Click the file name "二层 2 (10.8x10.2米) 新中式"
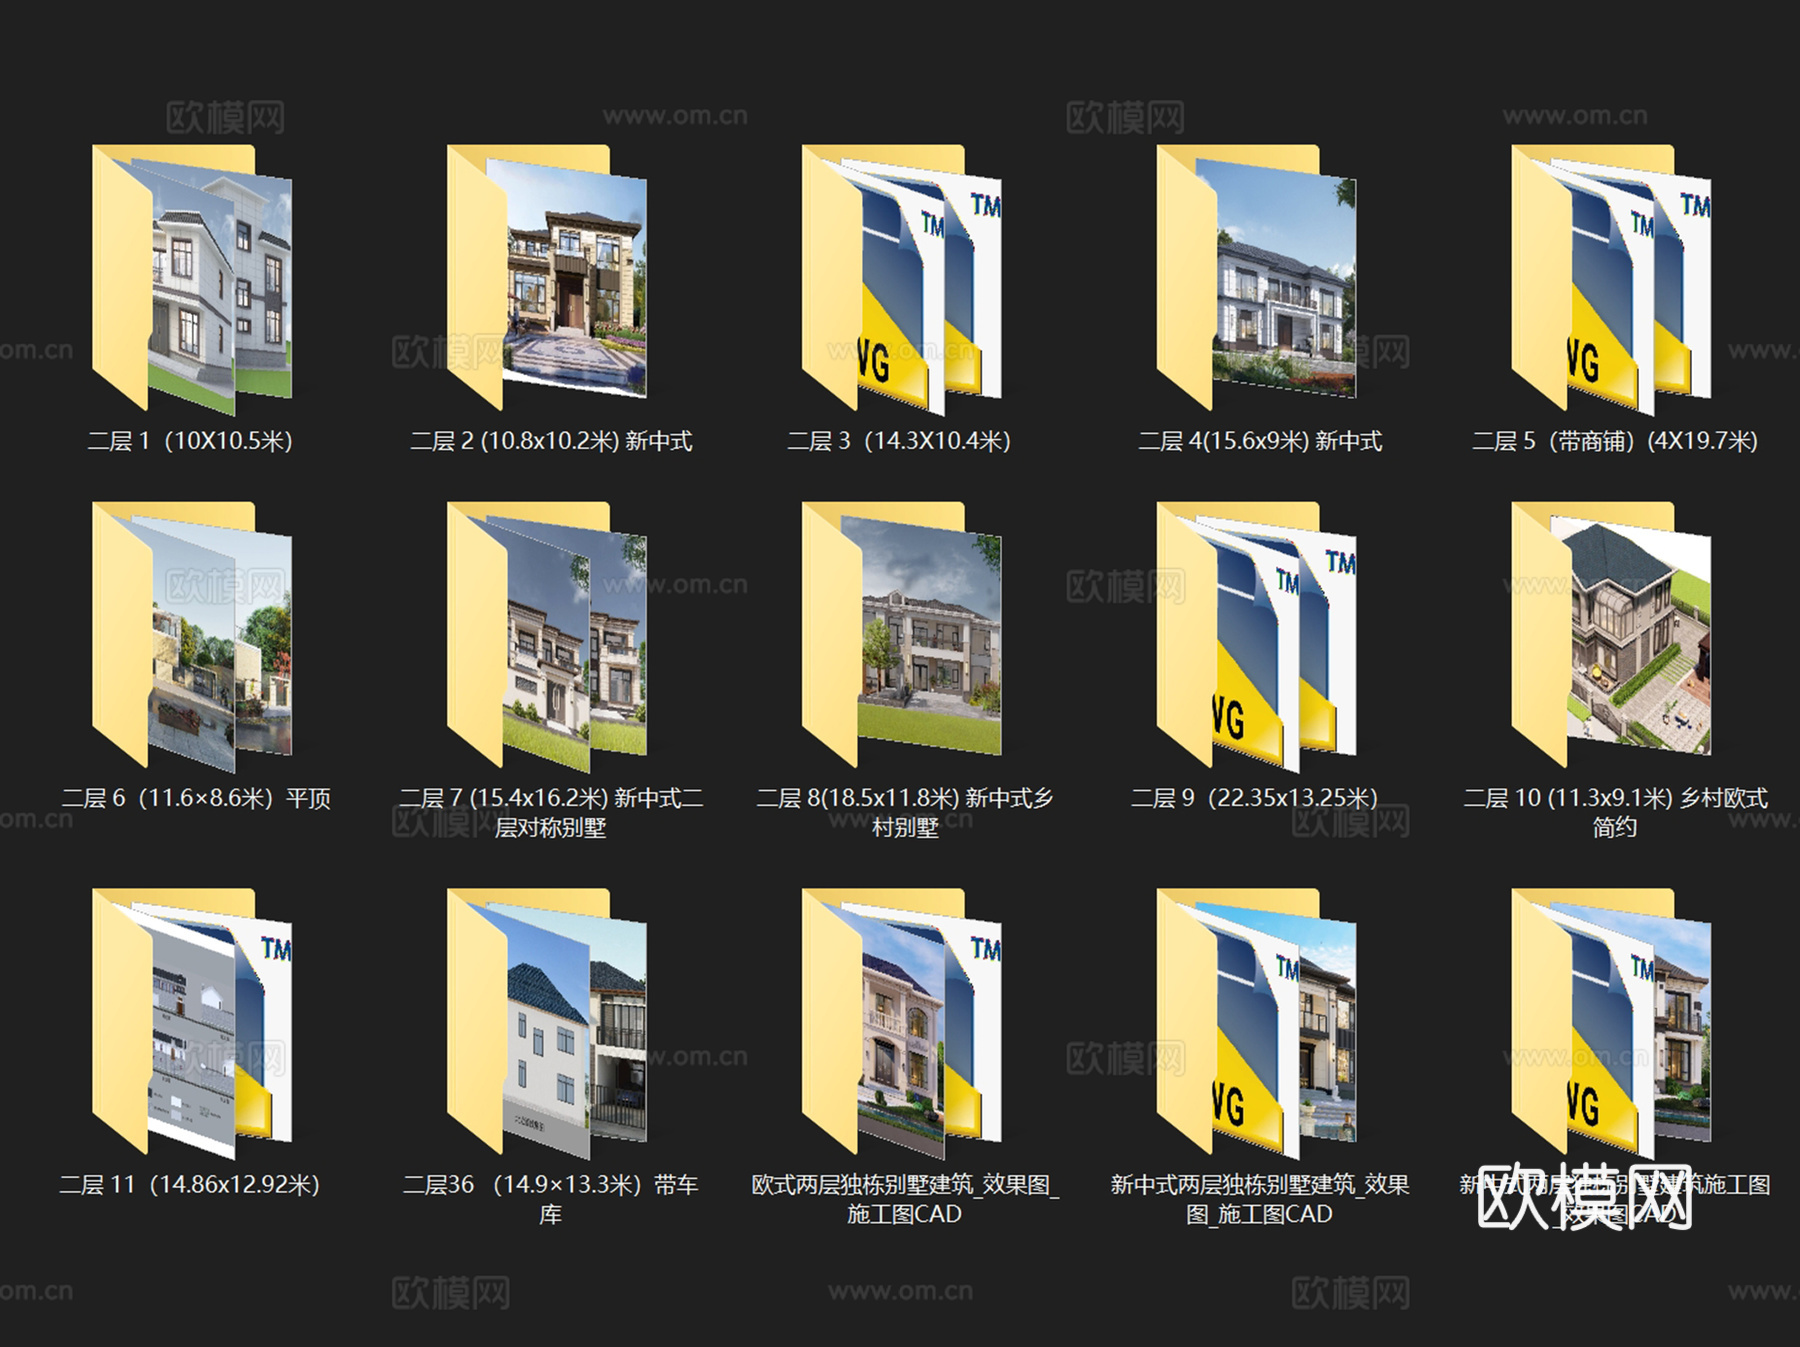This screenshot has height=1347, width=1800. click(x=551, y=441)
